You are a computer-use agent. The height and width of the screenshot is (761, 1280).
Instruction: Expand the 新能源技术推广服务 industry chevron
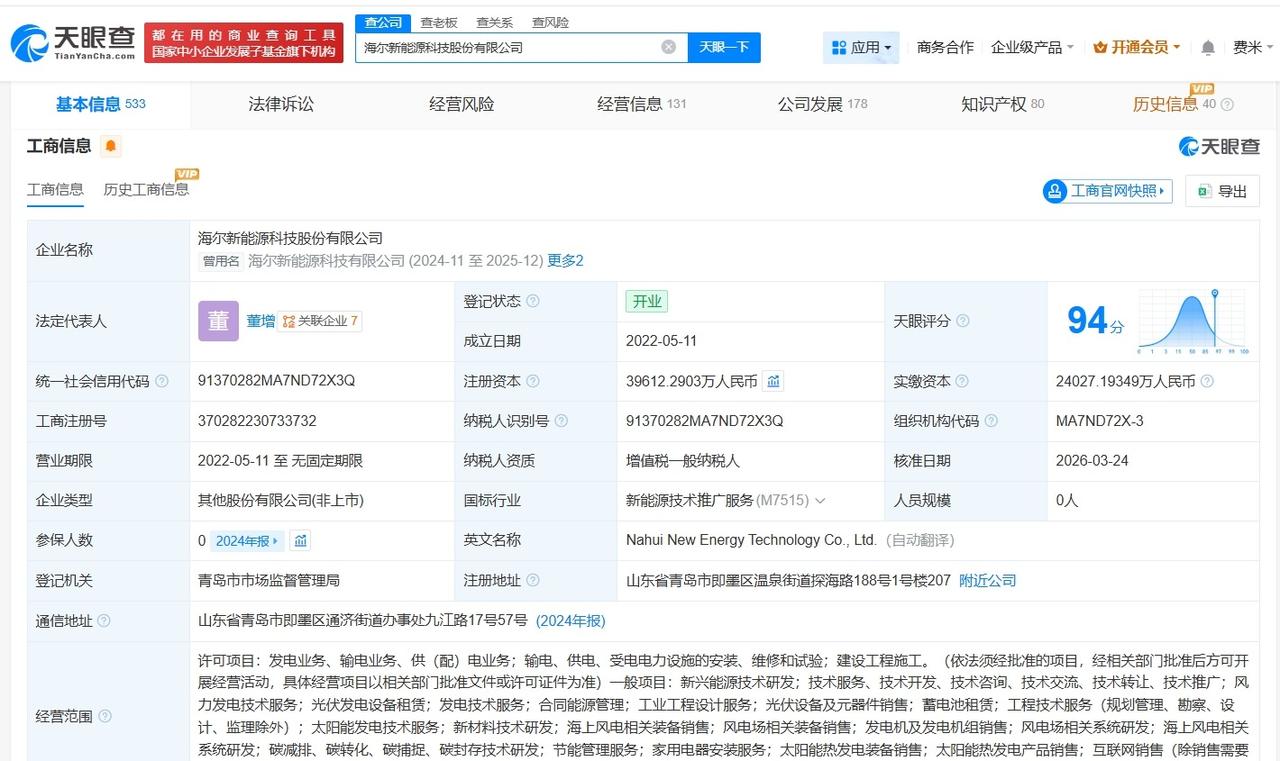pos(820,500)
